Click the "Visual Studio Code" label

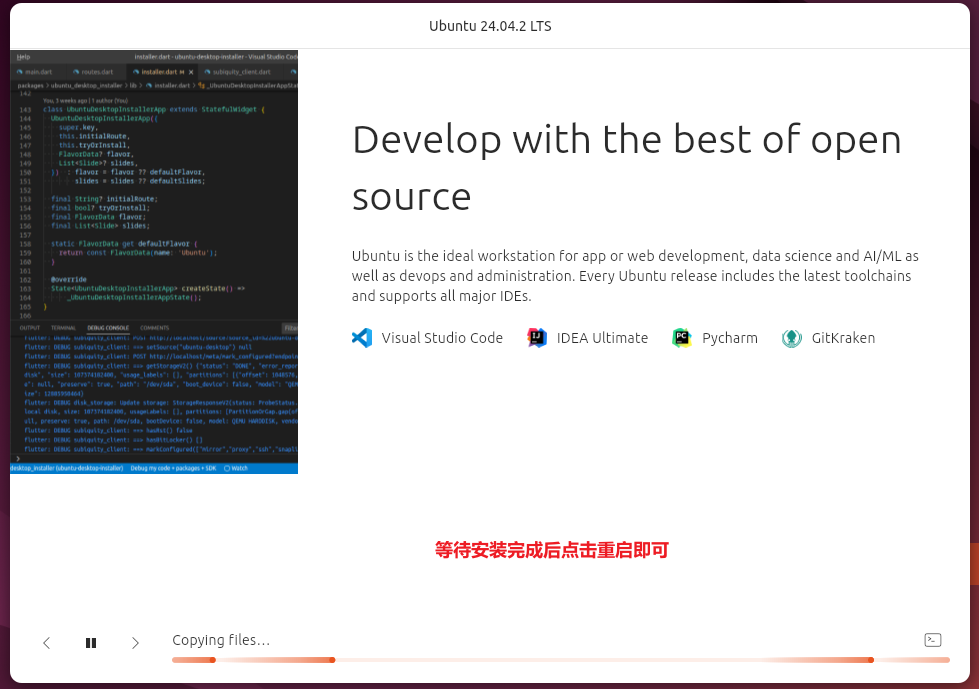tap(442, 338)
